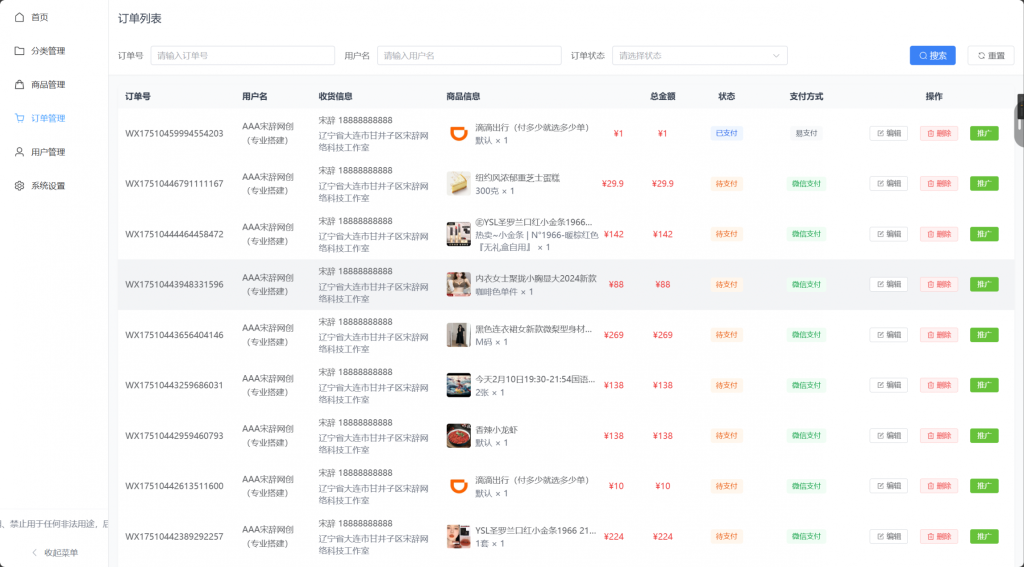Image resolution: width=1024 pixels, height=567 pixels.
Task: Edit order WX17510446791111167
Action: (888, 184)
